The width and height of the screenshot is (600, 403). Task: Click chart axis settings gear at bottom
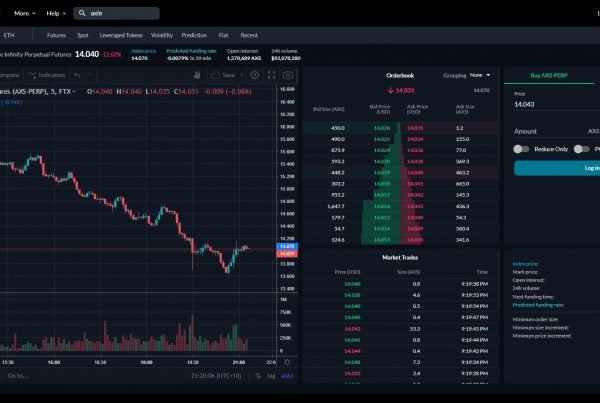coord(287,362)
